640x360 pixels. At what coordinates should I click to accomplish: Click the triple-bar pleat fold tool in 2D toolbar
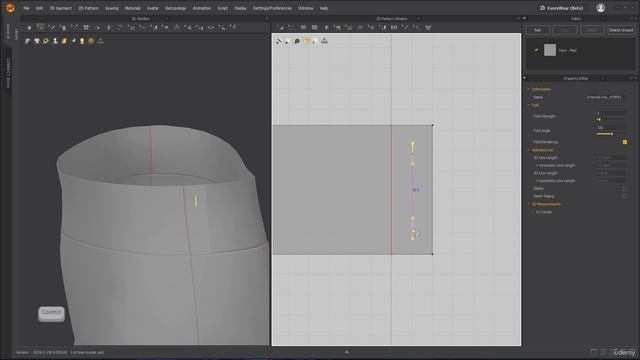point(394,27)
